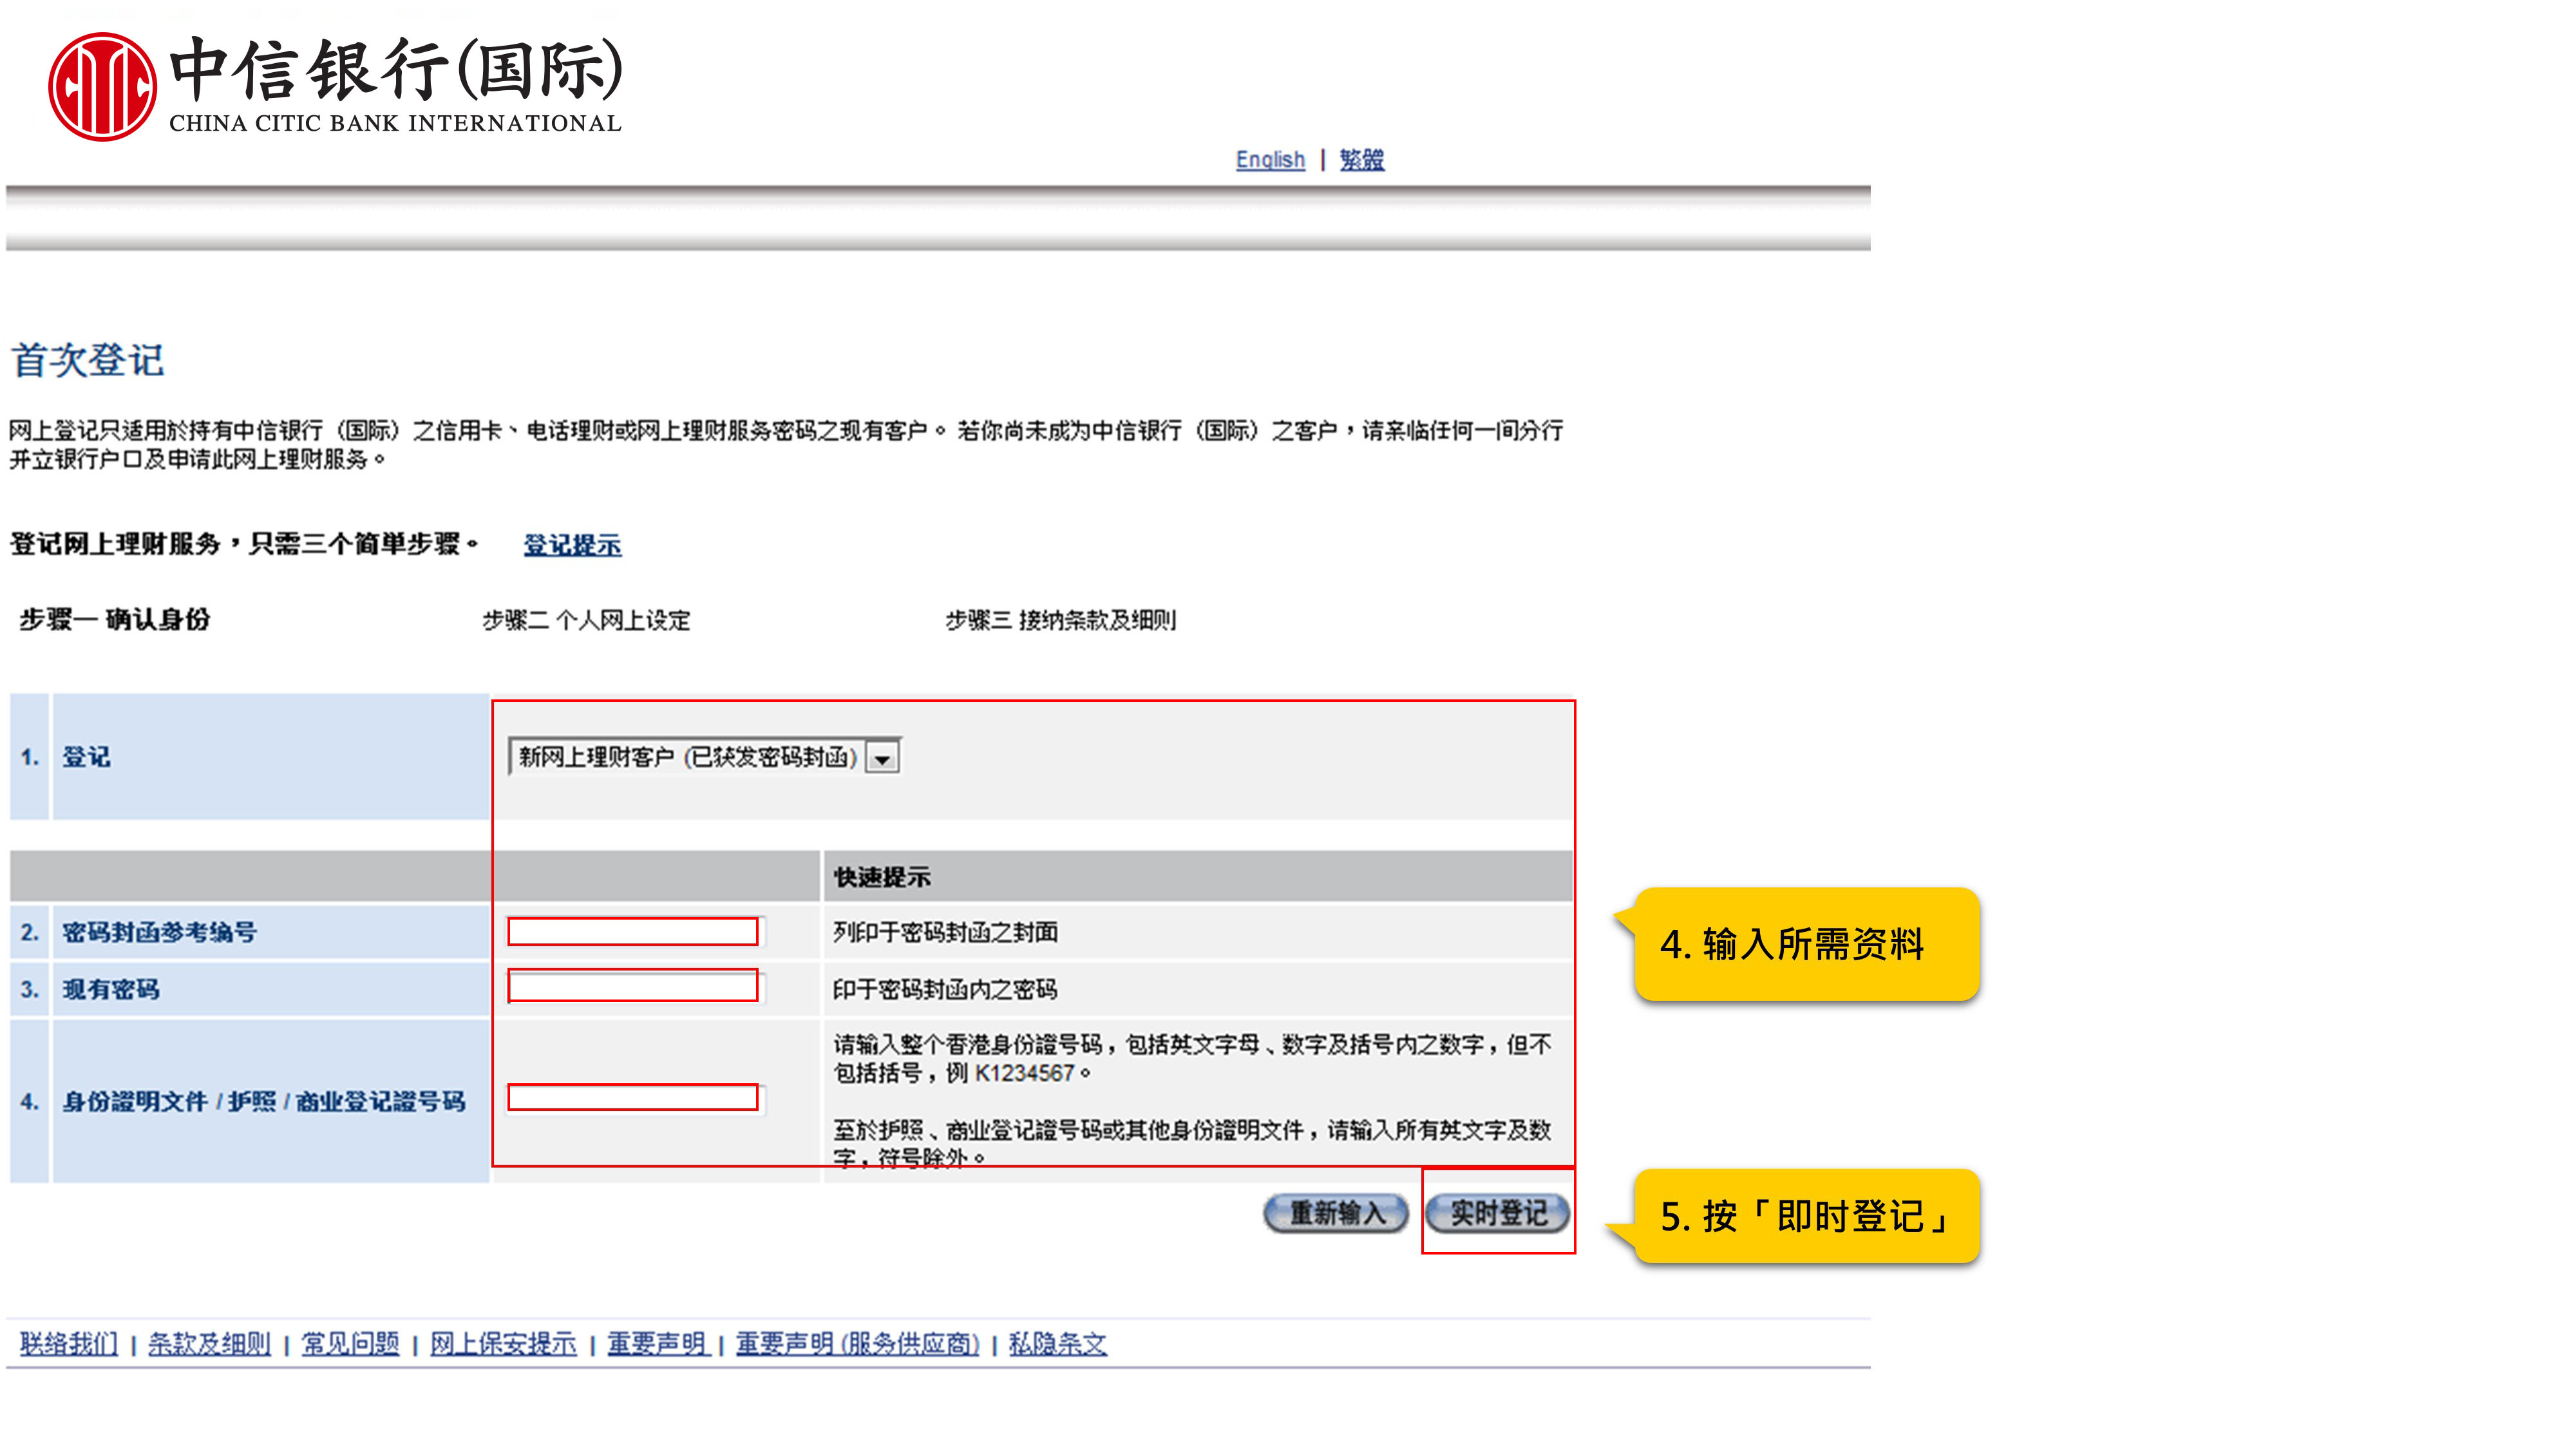
Task: Focus the 密码封函参考编号 input field
Action: point(633,932)
